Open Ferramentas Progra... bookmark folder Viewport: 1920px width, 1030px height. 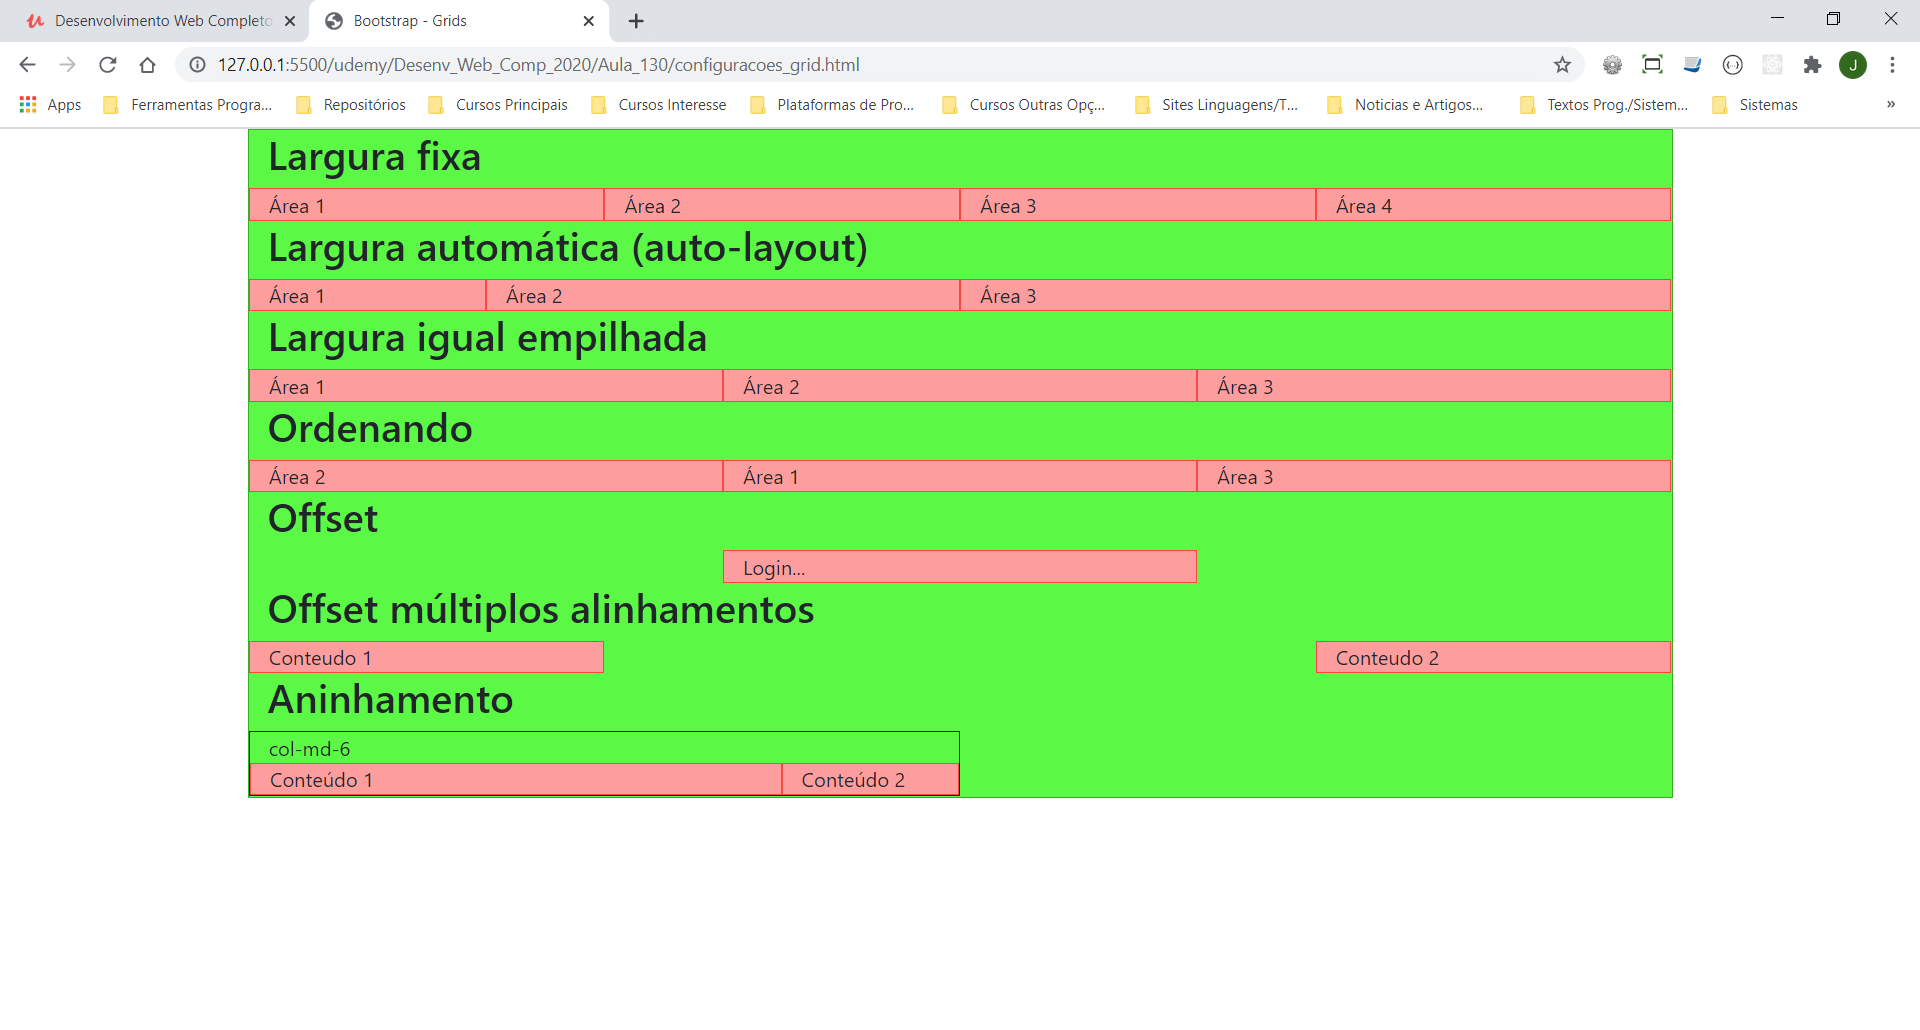188,105
